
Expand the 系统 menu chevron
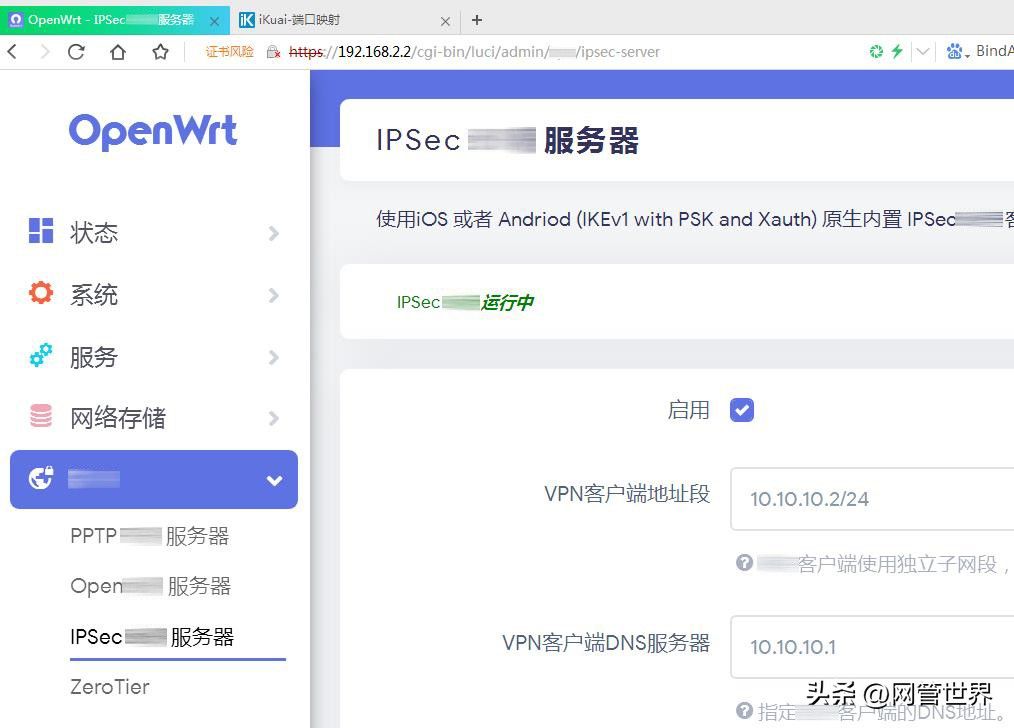tap(274, 295)
